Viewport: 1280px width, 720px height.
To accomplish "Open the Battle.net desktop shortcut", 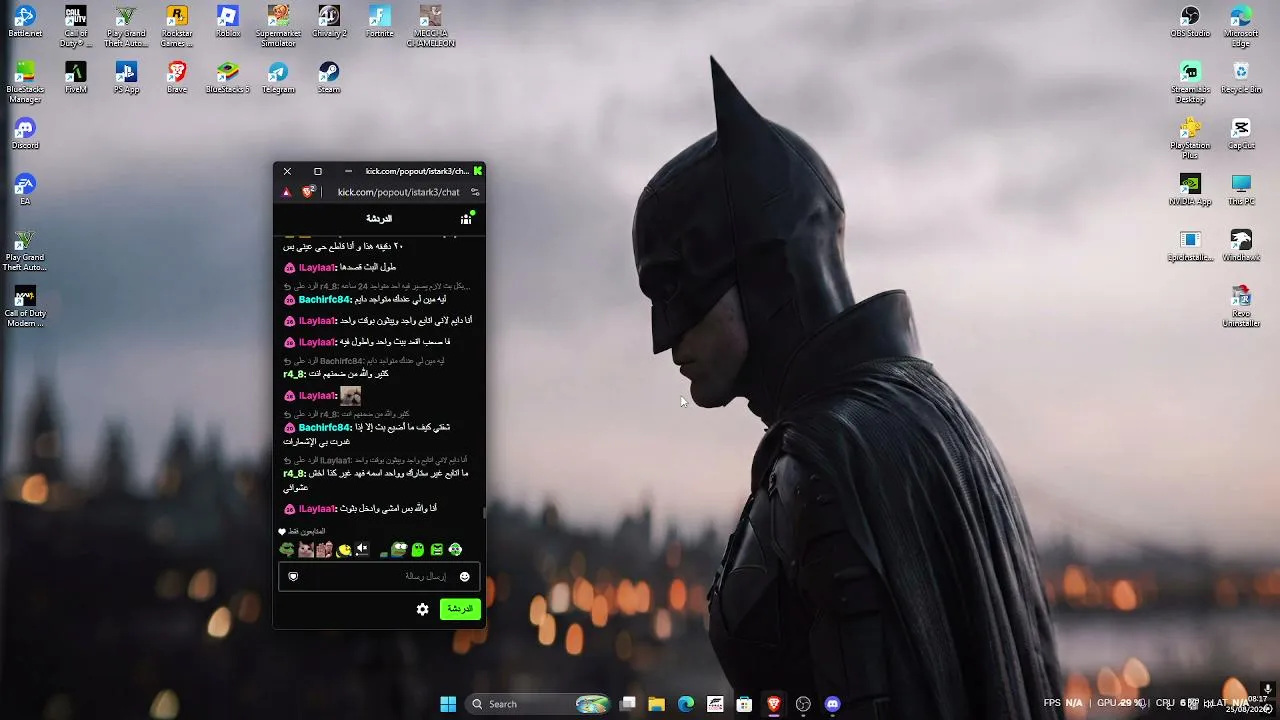I will click(x=25, y=22).
